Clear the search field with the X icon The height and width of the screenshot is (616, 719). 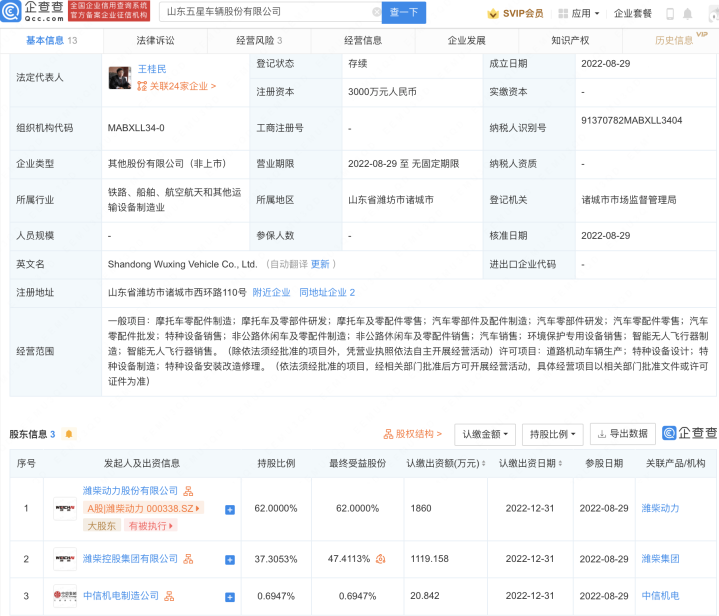(376, 12)
